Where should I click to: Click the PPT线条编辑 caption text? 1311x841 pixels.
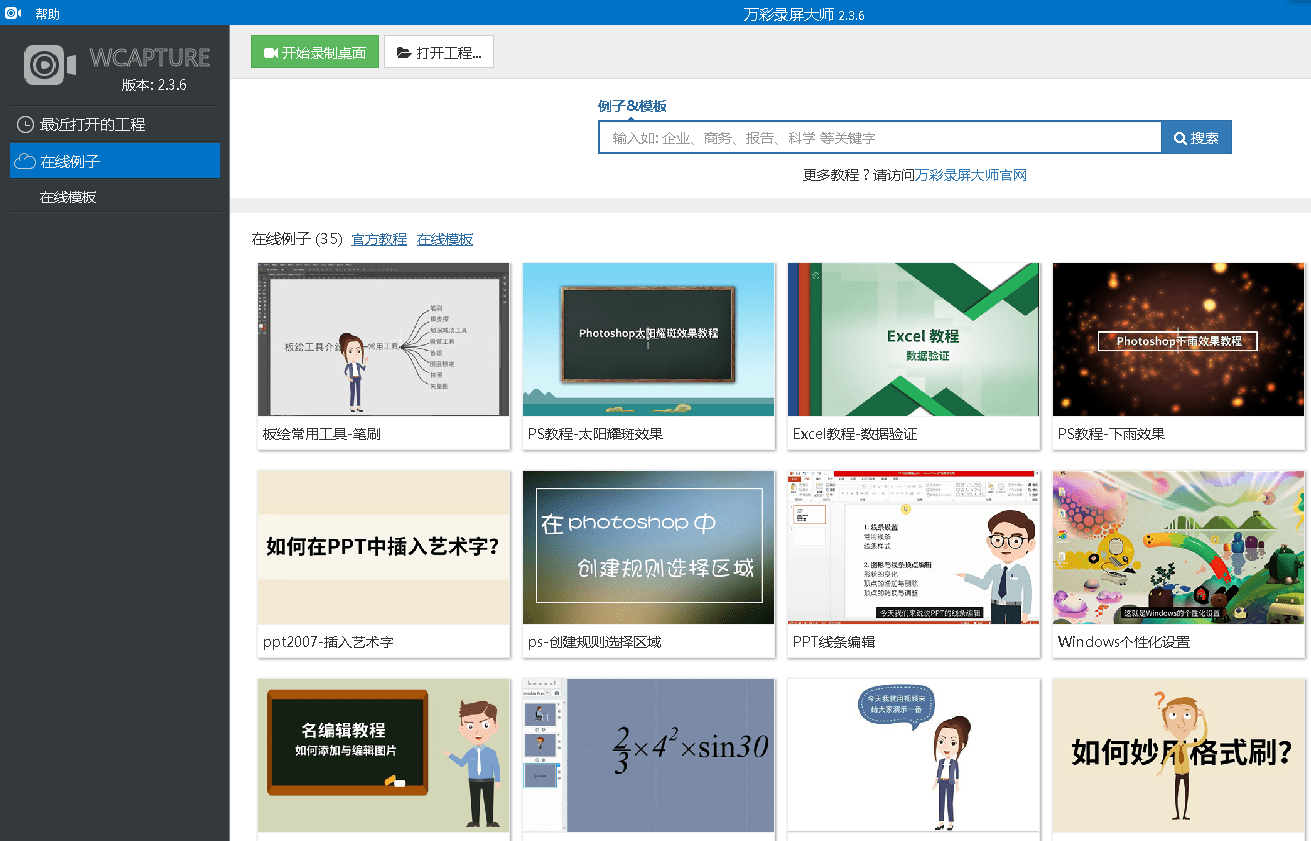(x=834, y=642)
